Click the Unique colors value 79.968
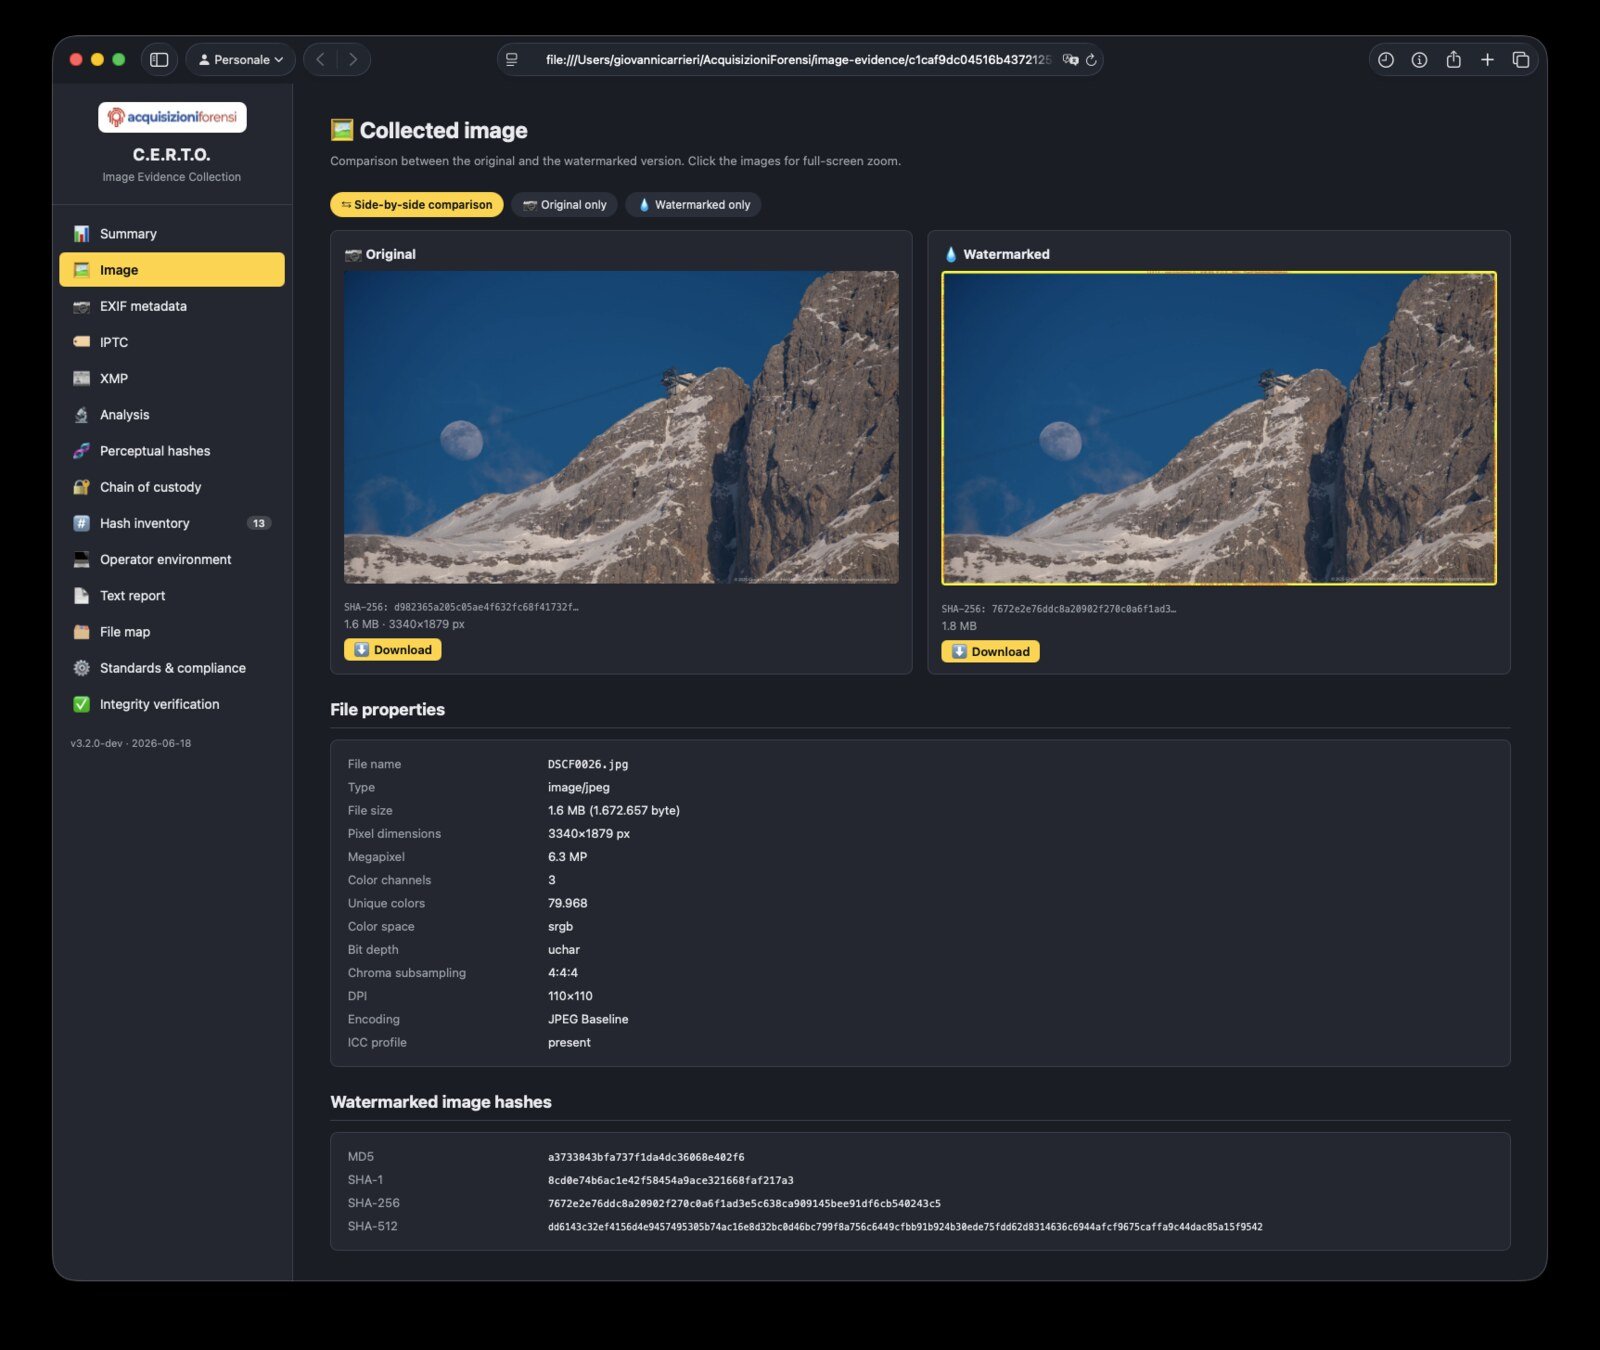This screenshot has height=1350, width=1600. [x=567, y=903]
